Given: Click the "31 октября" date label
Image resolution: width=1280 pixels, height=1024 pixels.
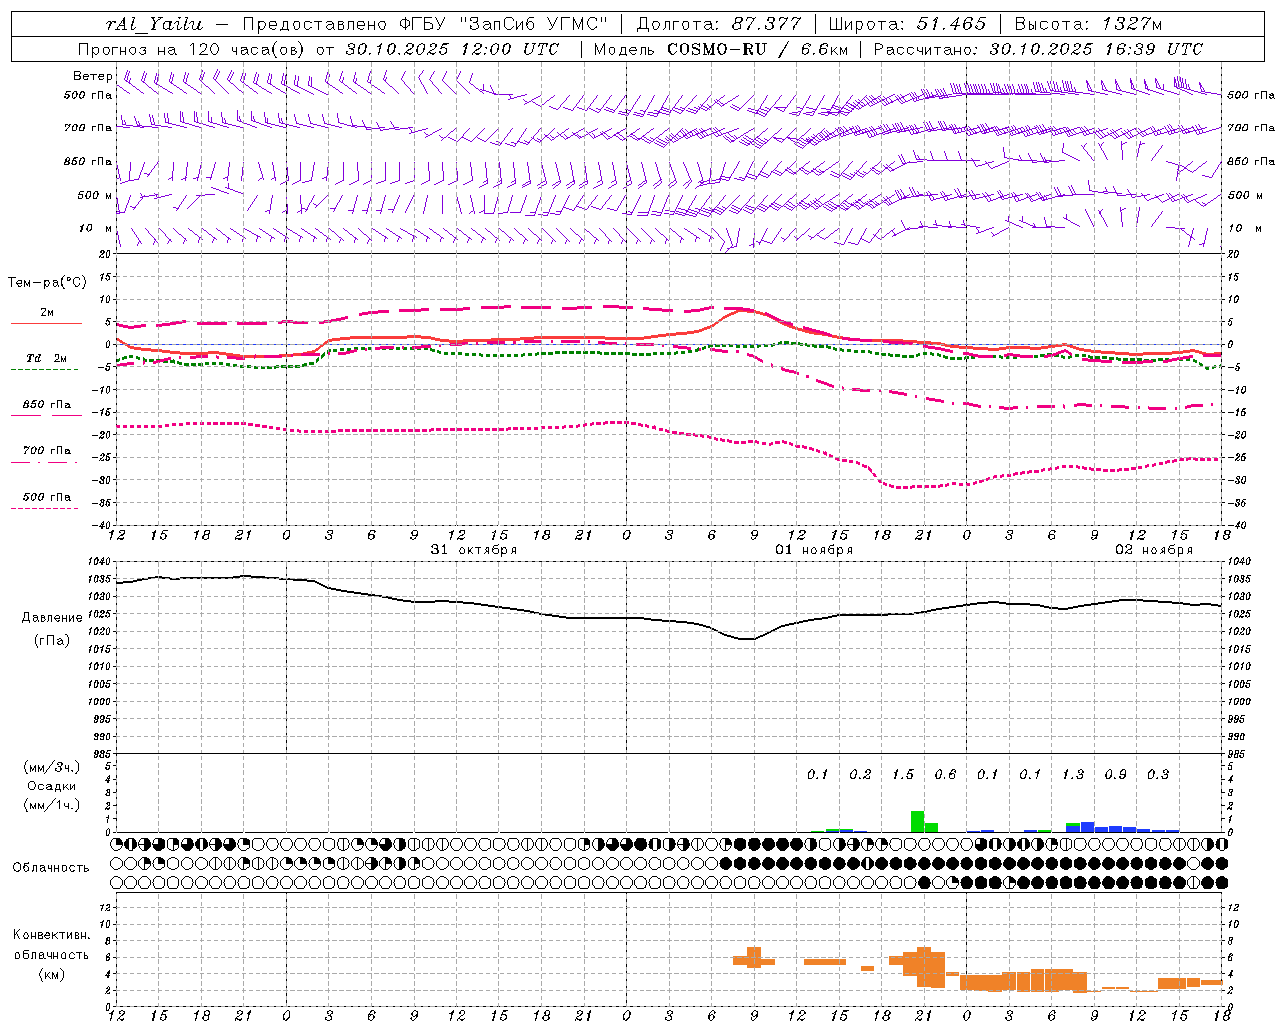Looking at the screenshot, I should (x=474, y=550).
